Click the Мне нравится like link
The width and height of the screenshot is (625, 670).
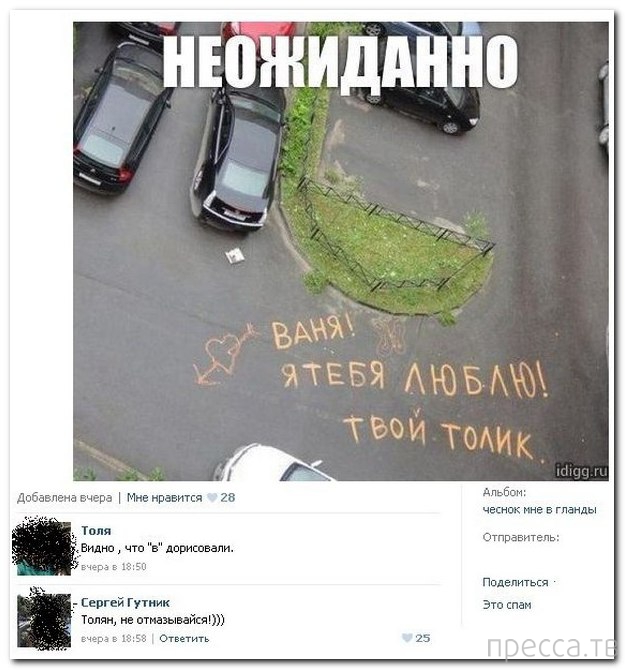tap(164, 497)
